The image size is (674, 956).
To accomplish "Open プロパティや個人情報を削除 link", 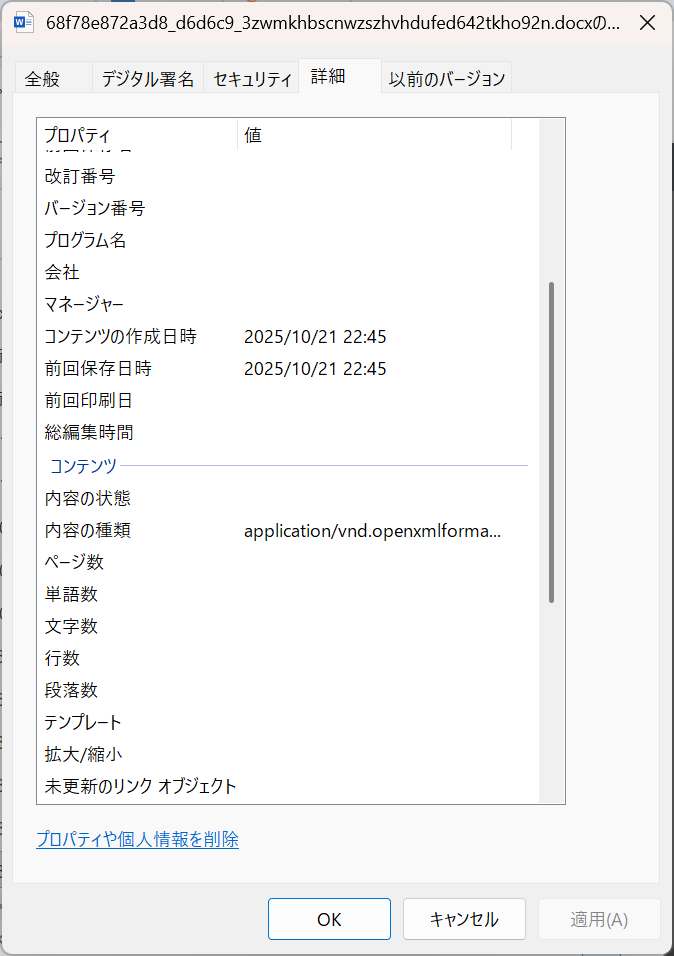I will pos(138,840).
